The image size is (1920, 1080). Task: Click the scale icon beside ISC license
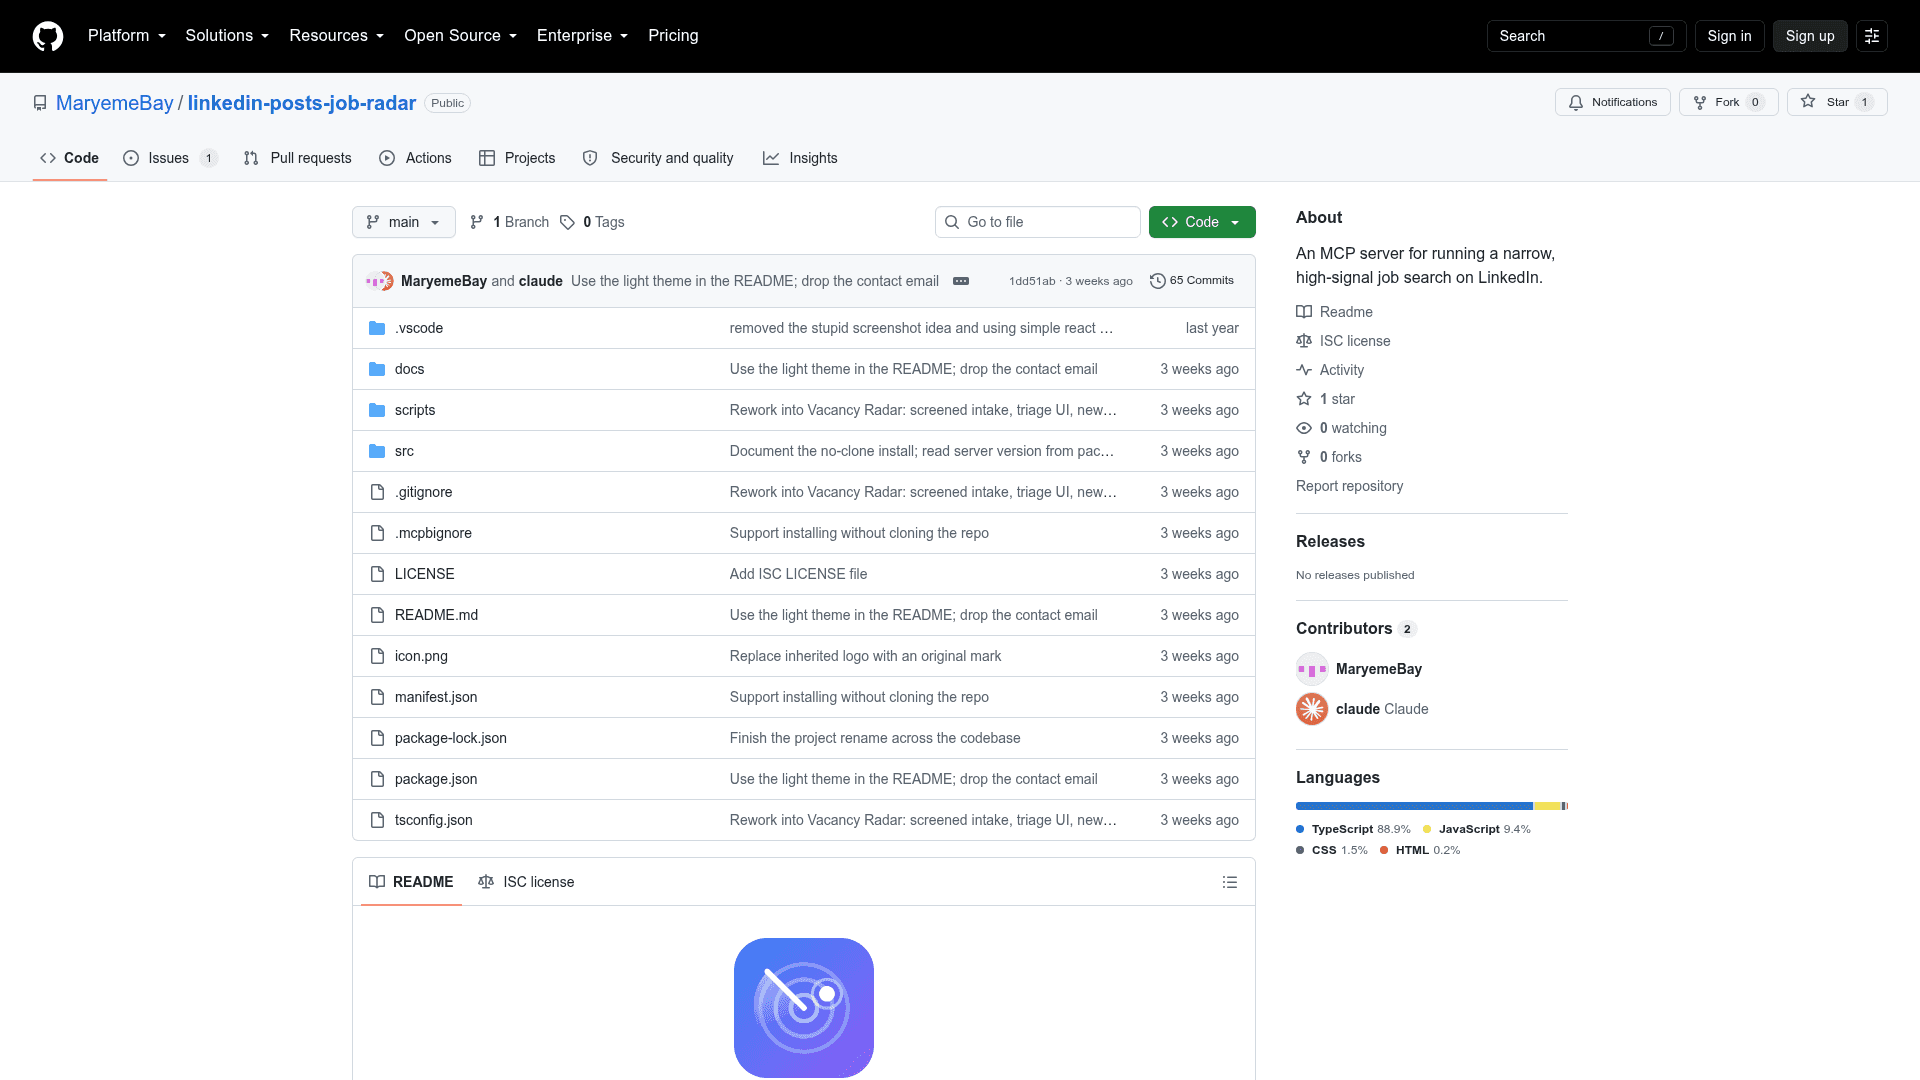pyautogui.click(x=1304, y=341)
